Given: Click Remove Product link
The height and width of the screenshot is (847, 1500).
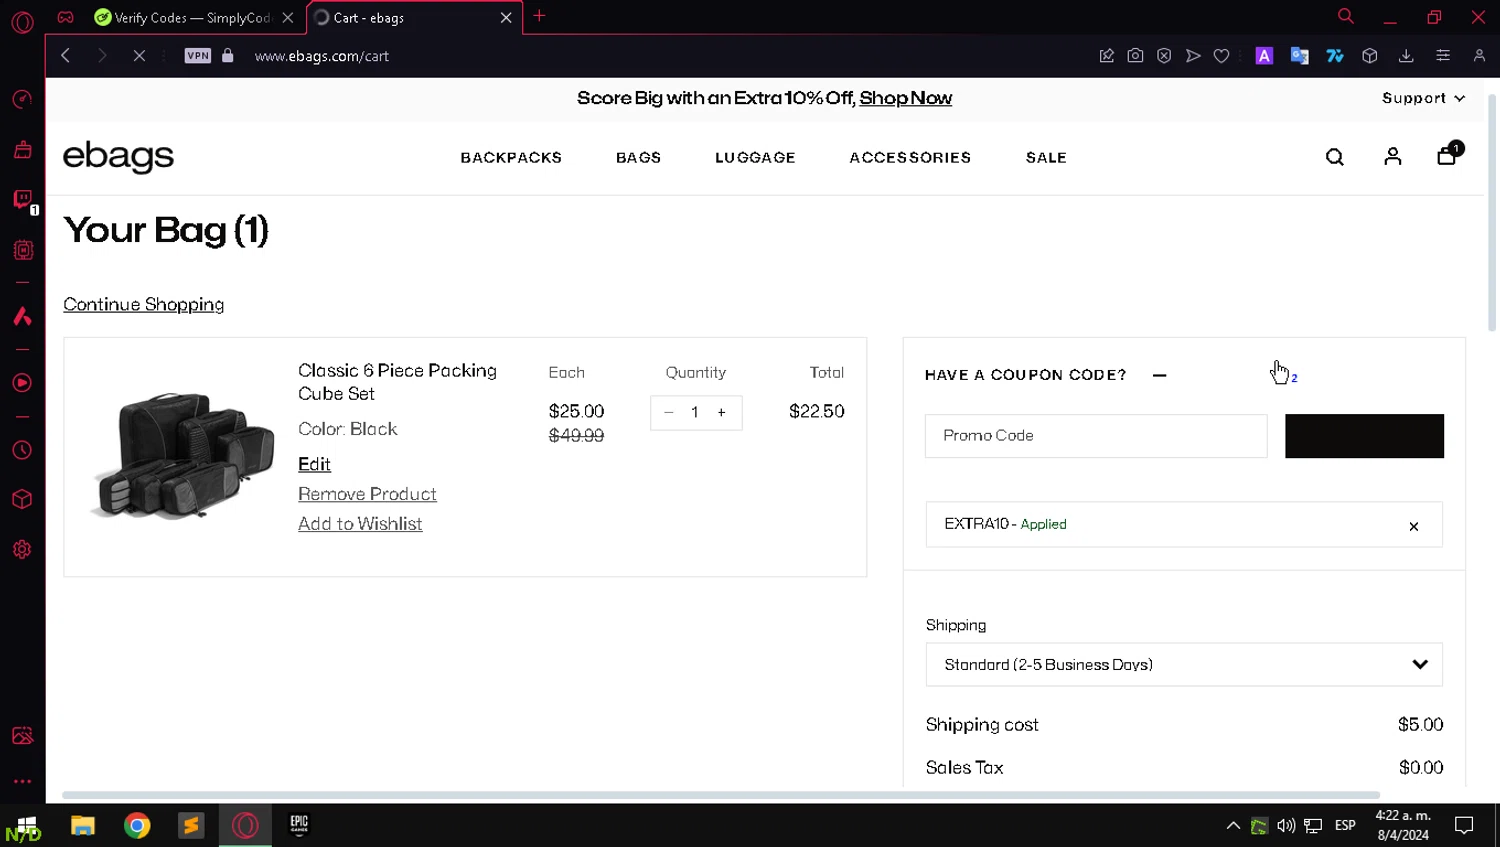Looking at the screenshot, I should [x=367, y=494].
